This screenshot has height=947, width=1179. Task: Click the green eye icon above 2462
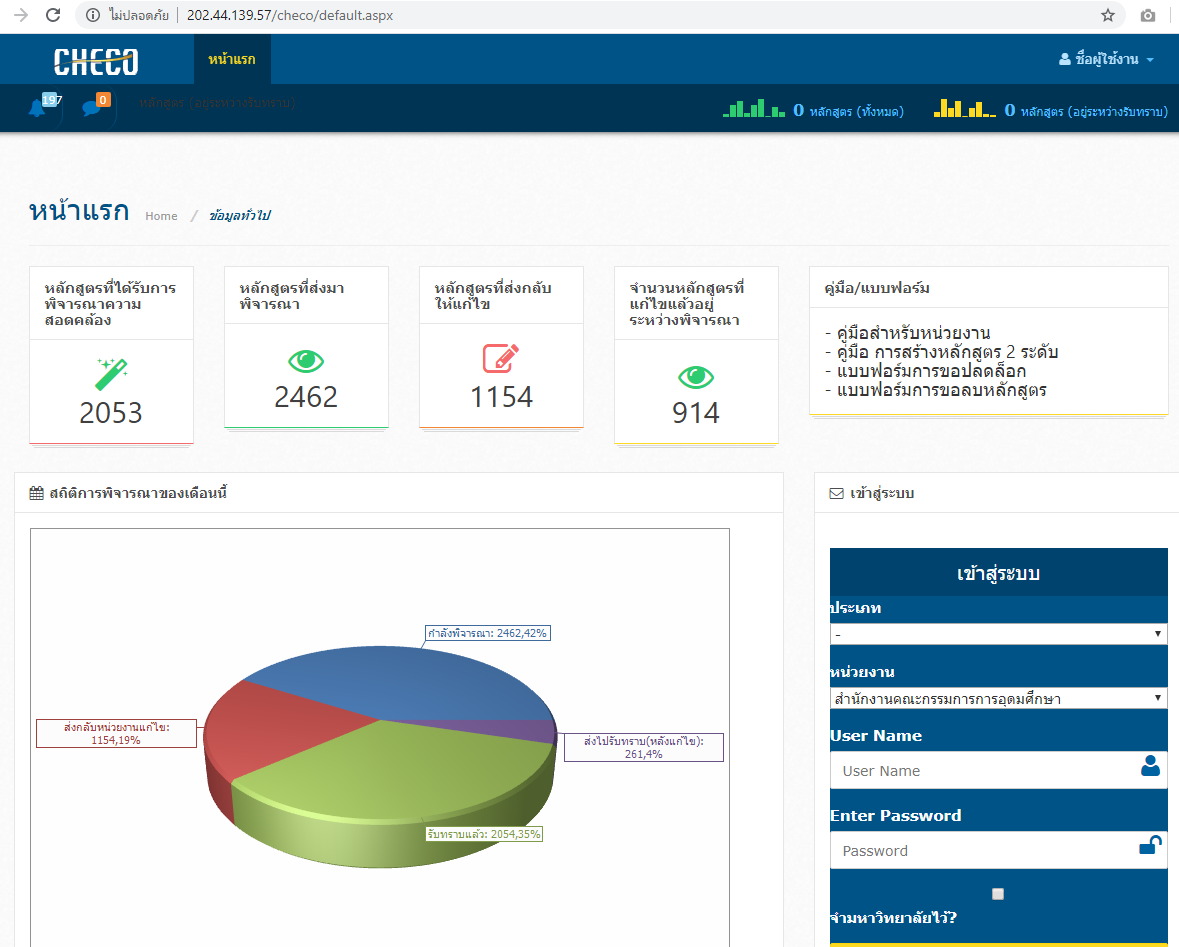(306, 360)
